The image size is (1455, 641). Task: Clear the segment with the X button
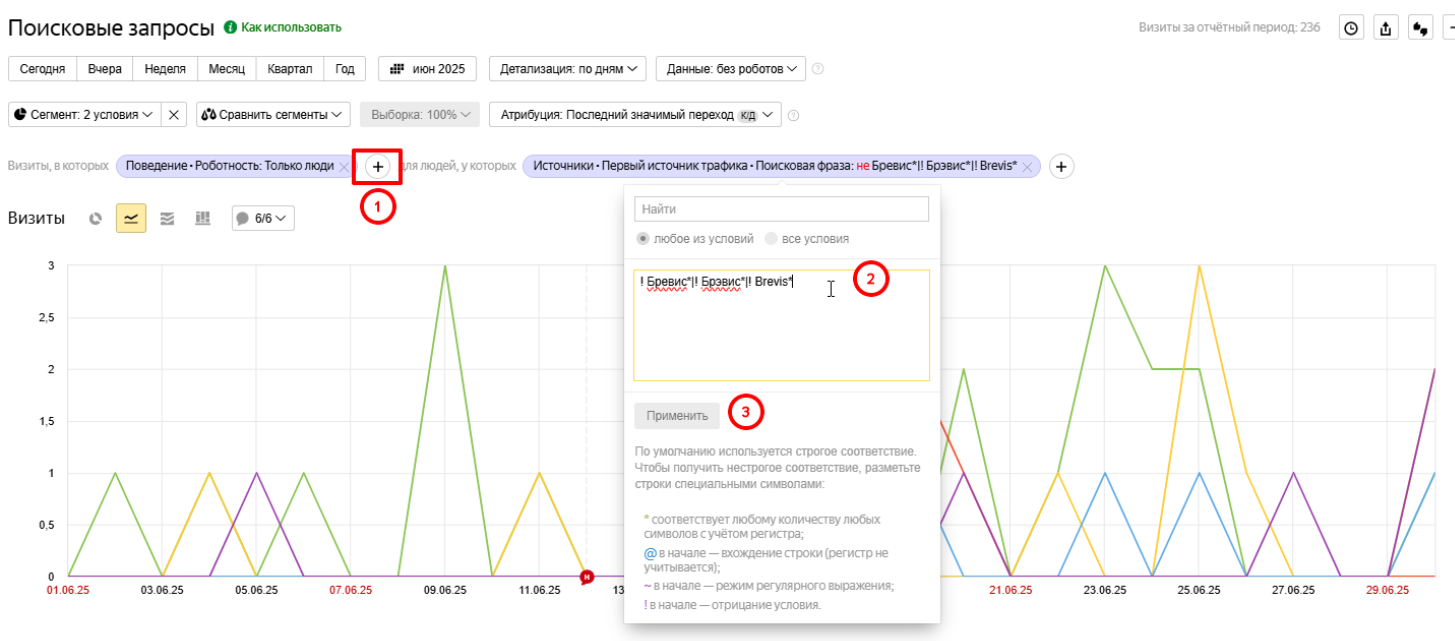pyautogui.click(x=174, y=115)
